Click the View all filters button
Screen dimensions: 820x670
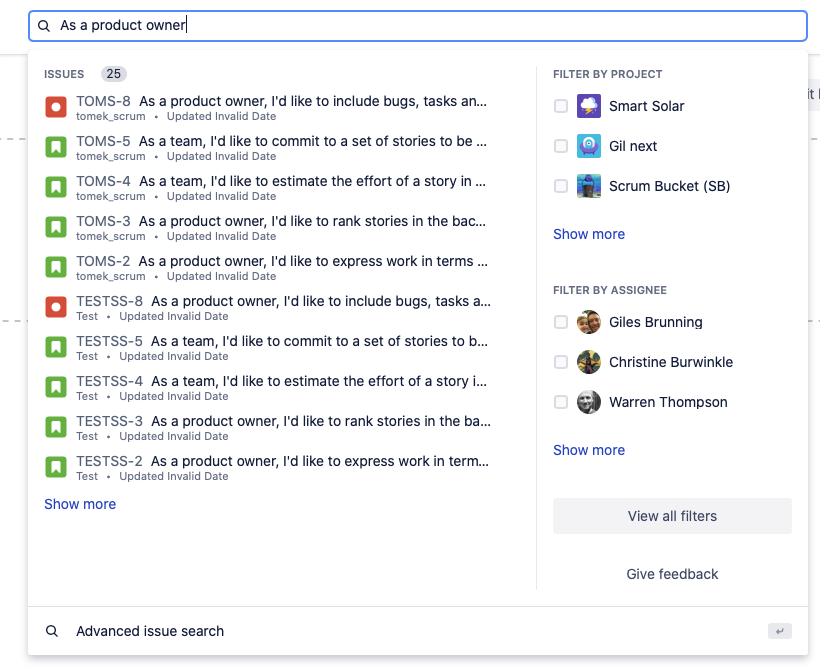click(x=673, y=516)
